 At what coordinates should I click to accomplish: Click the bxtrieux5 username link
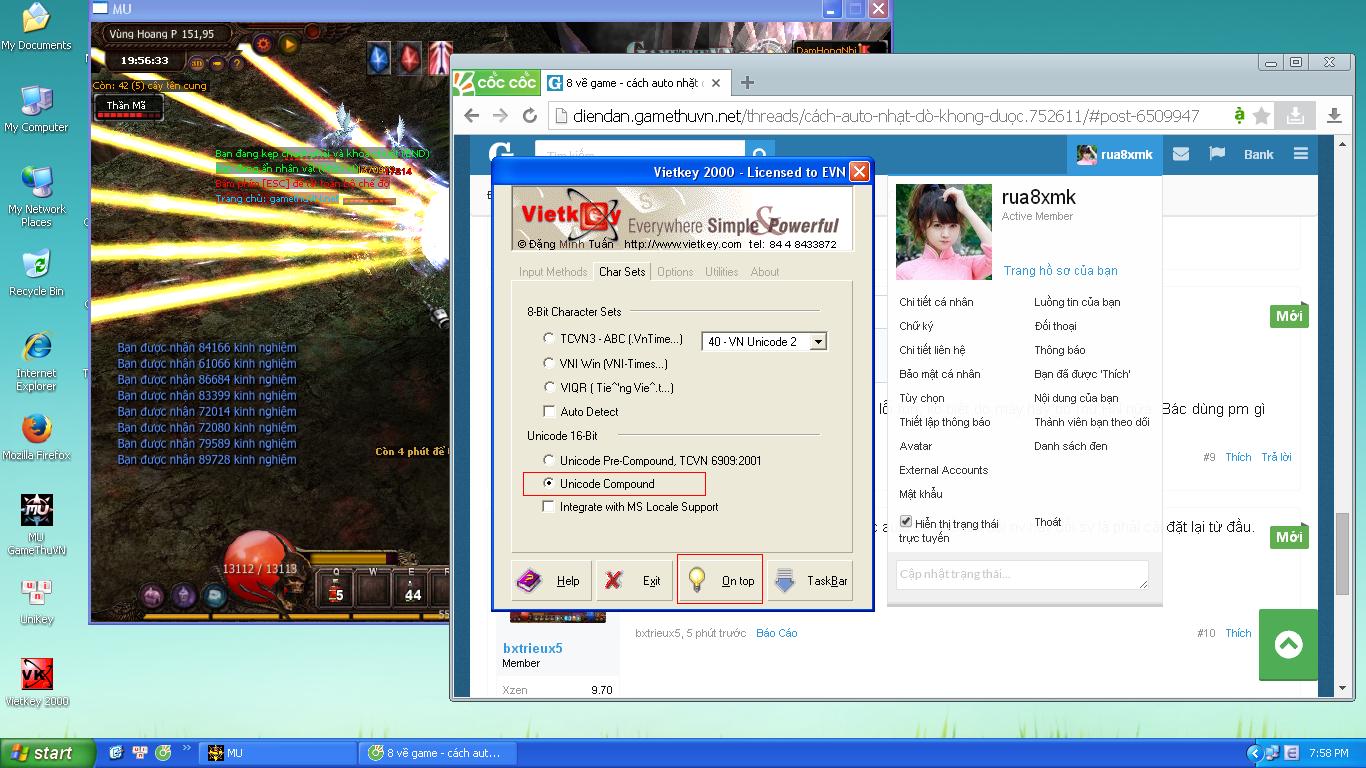[x=532, y=648]
